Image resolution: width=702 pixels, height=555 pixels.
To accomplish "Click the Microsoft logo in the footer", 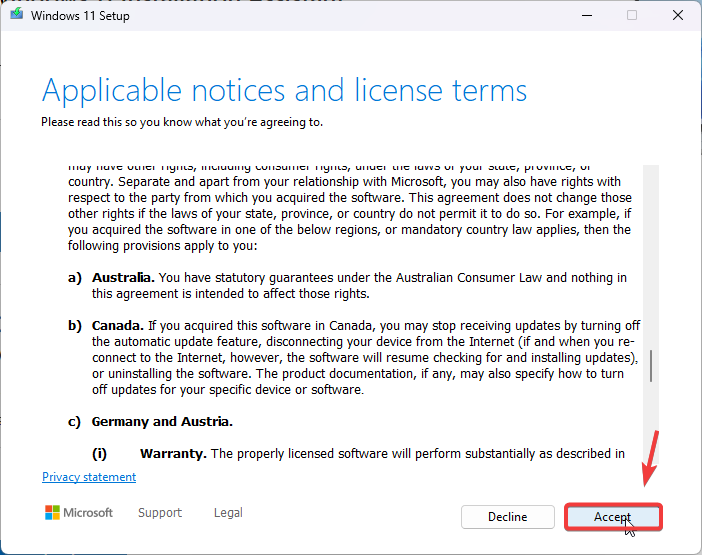I will pos(79,513).
